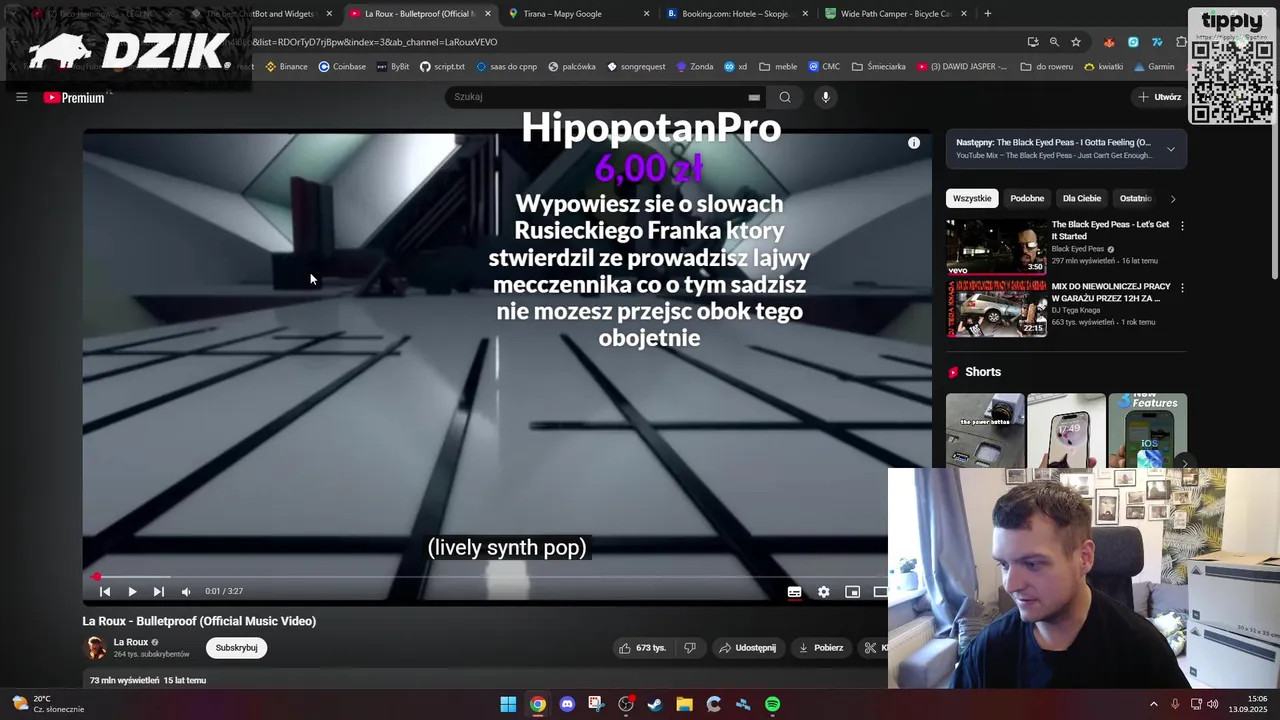Screen dimensions: 1280x720
Task: Open the Coinbase bookmark
Action: click(342, 67)
